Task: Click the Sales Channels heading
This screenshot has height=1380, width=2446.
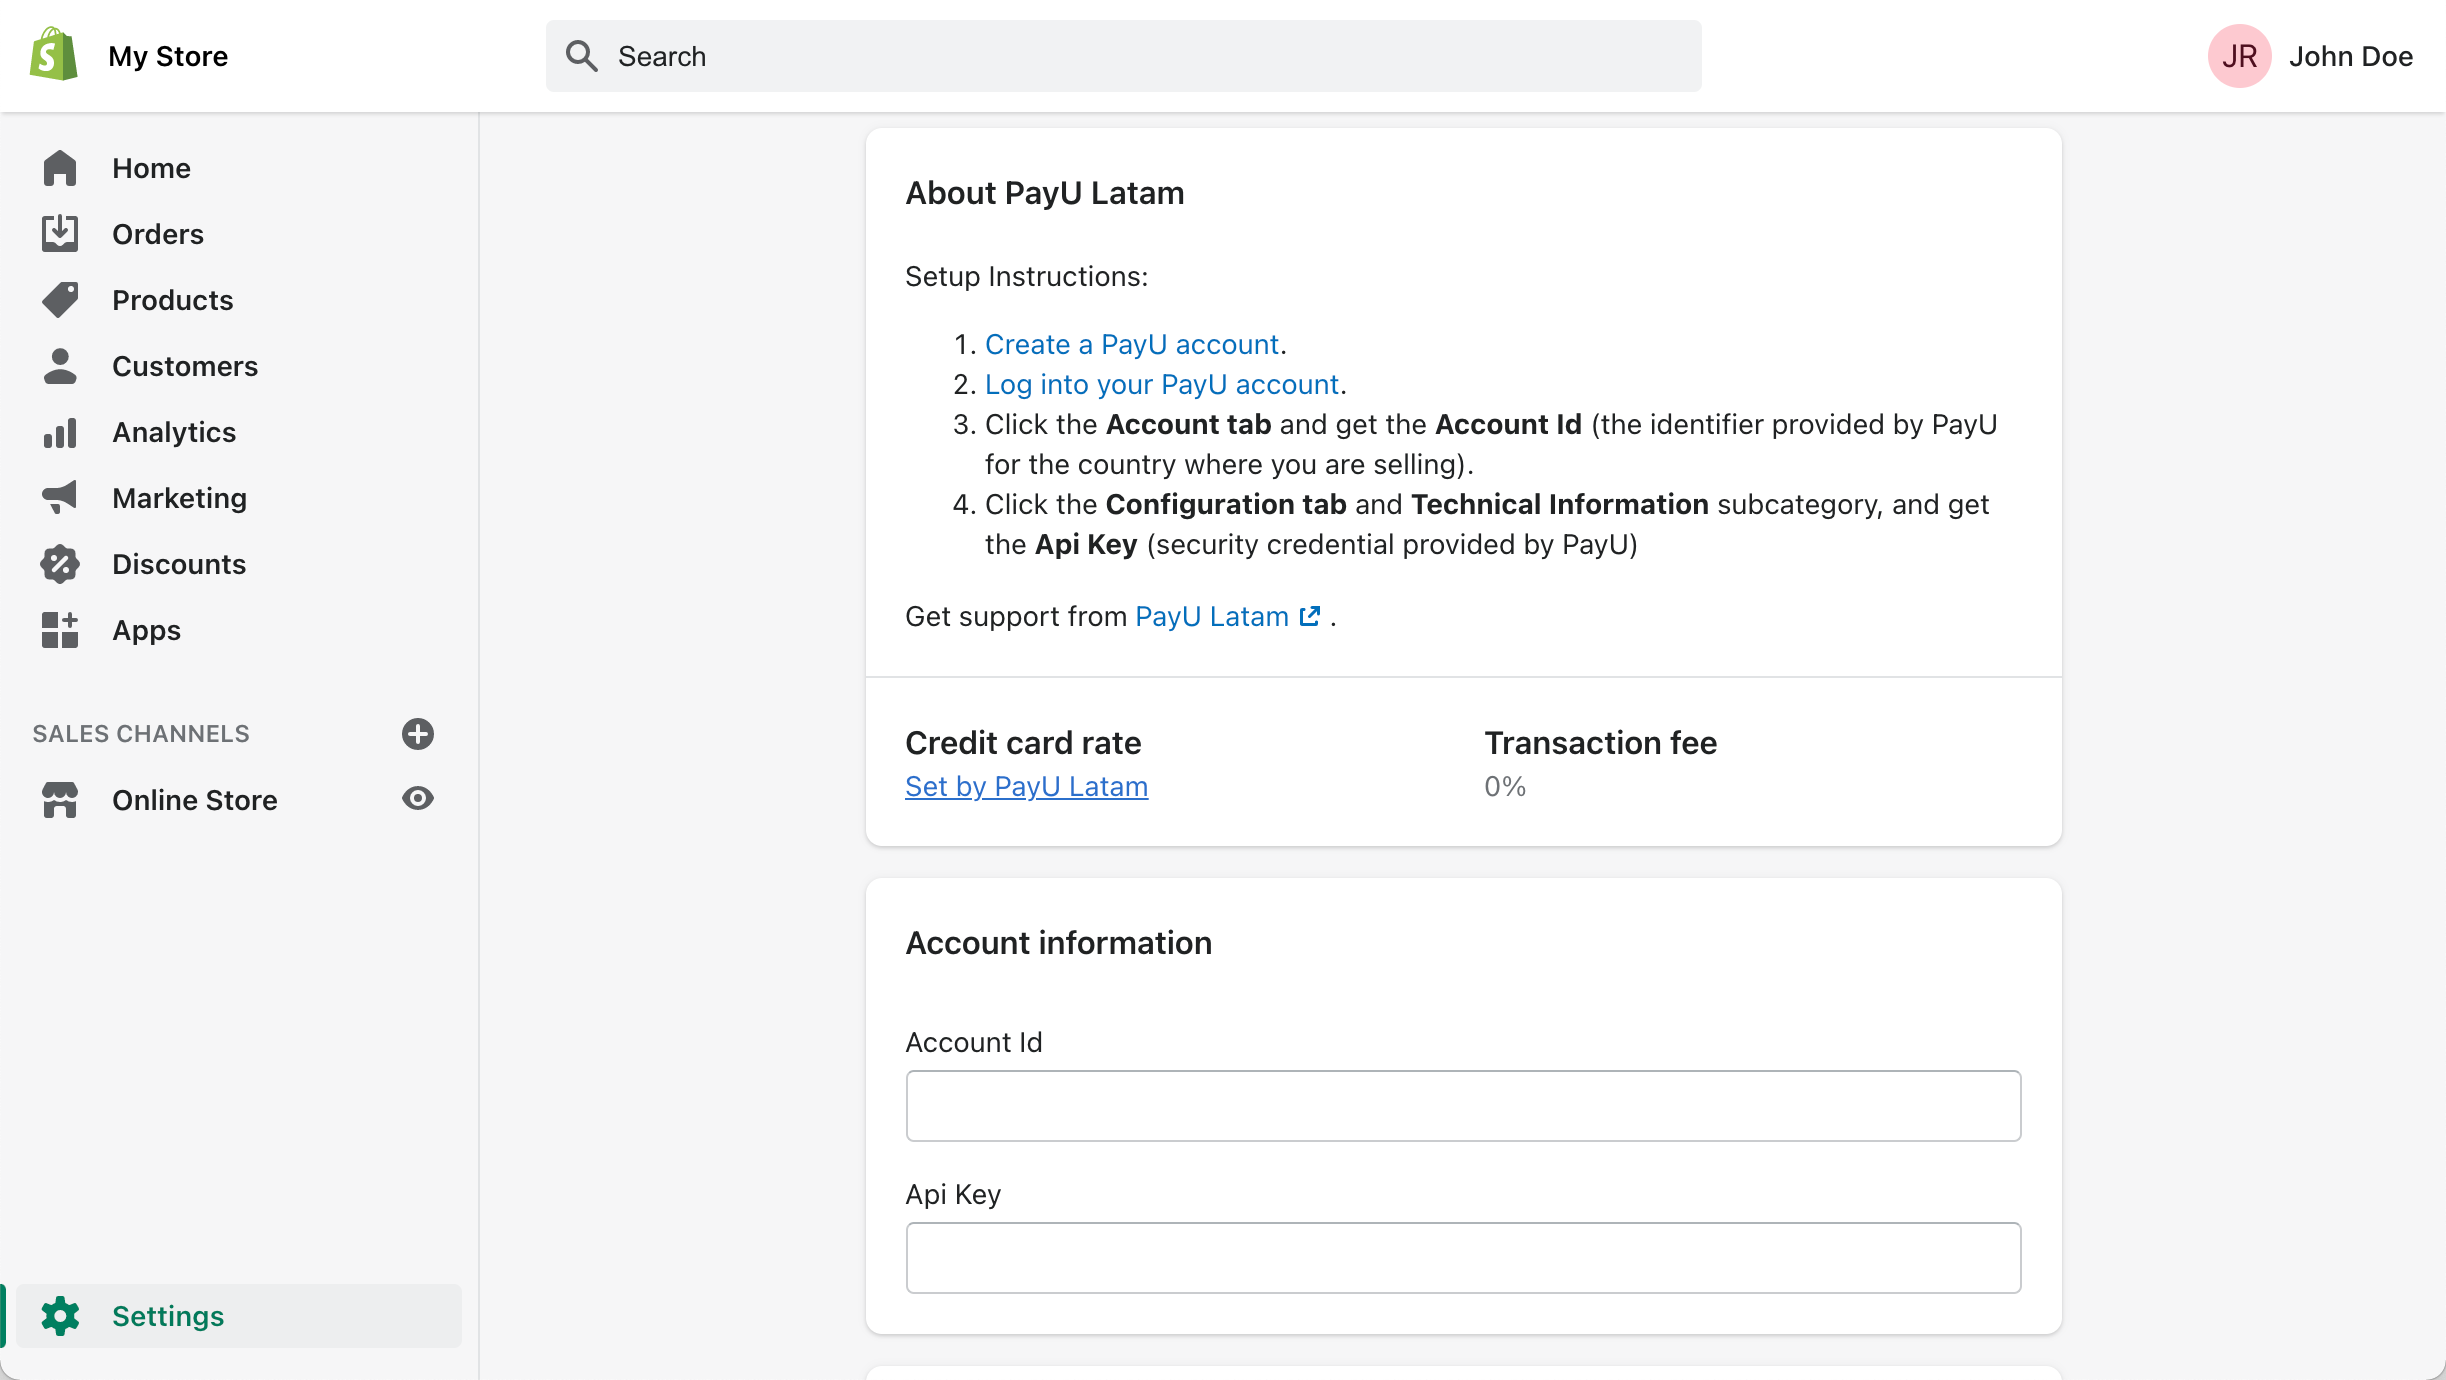Action: [x=141, y=734]
